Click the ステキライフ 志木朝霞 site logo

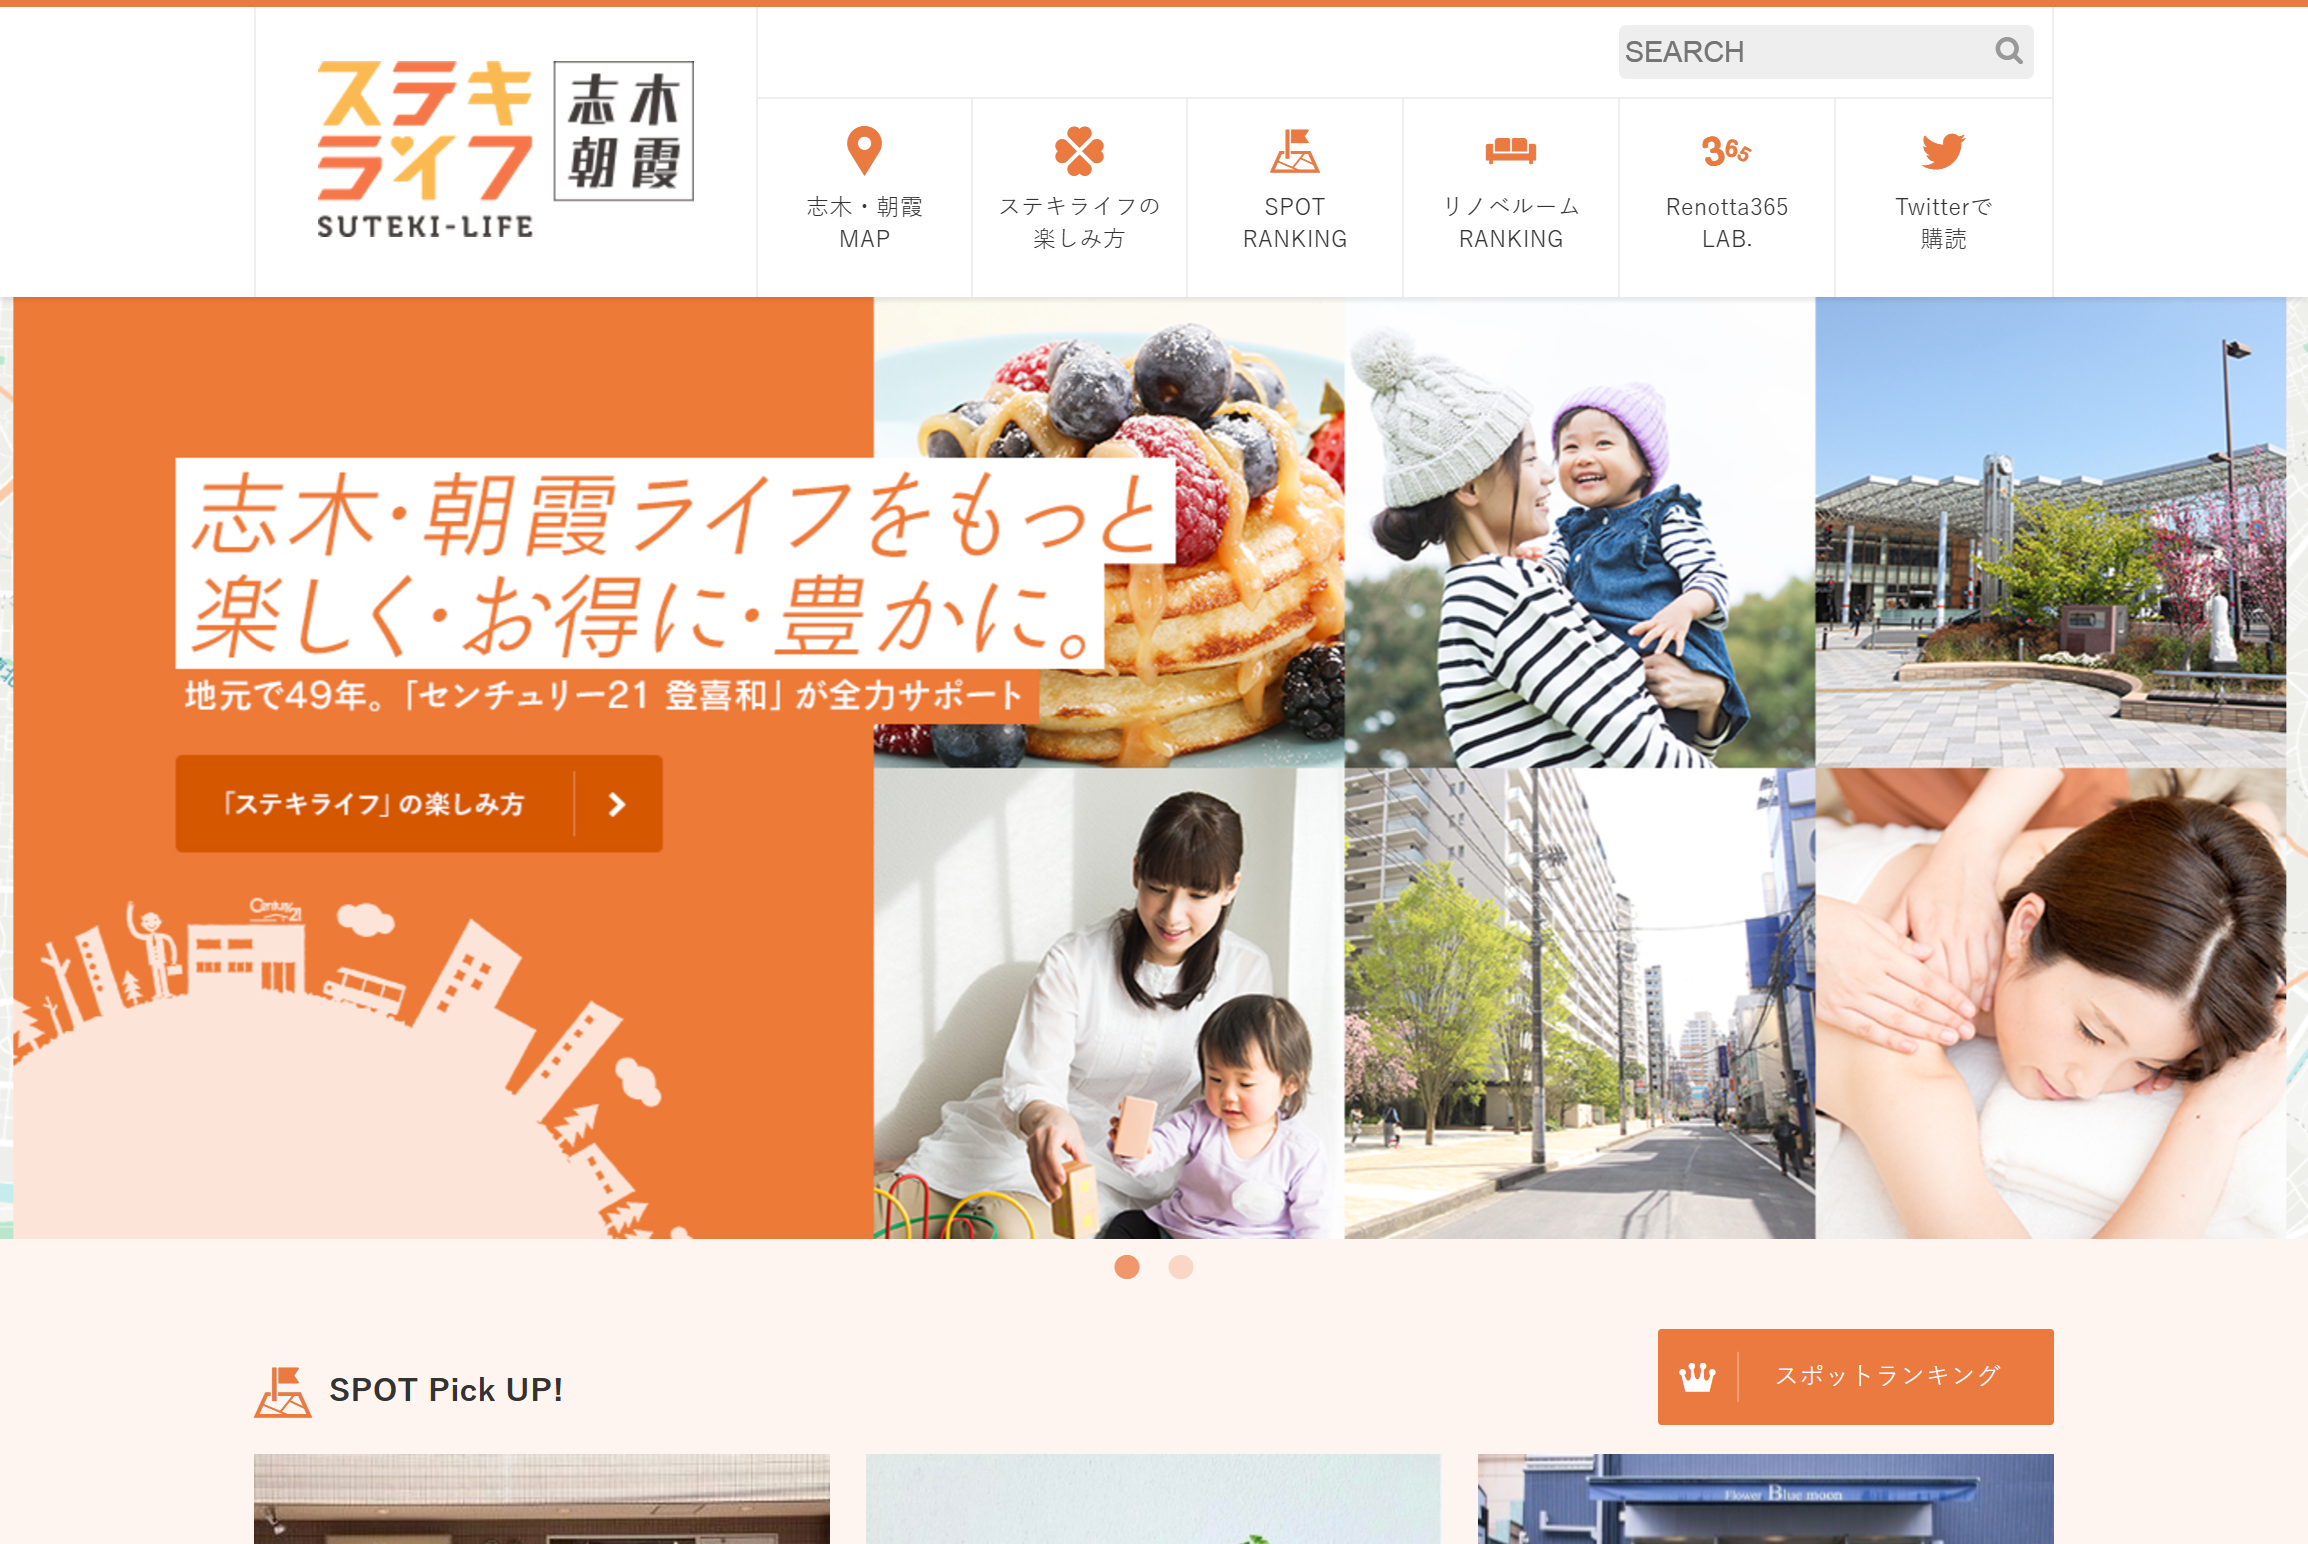[x=505, y=149]
